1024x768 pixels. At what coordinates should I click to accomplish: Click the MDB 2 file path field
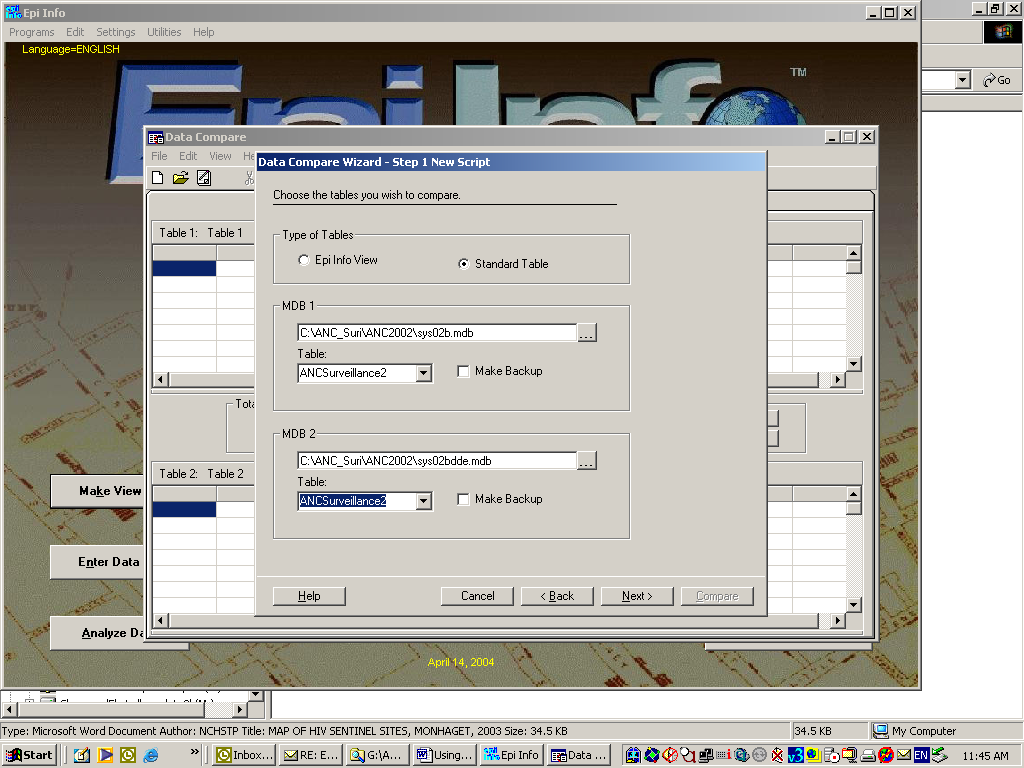(437, 461)
